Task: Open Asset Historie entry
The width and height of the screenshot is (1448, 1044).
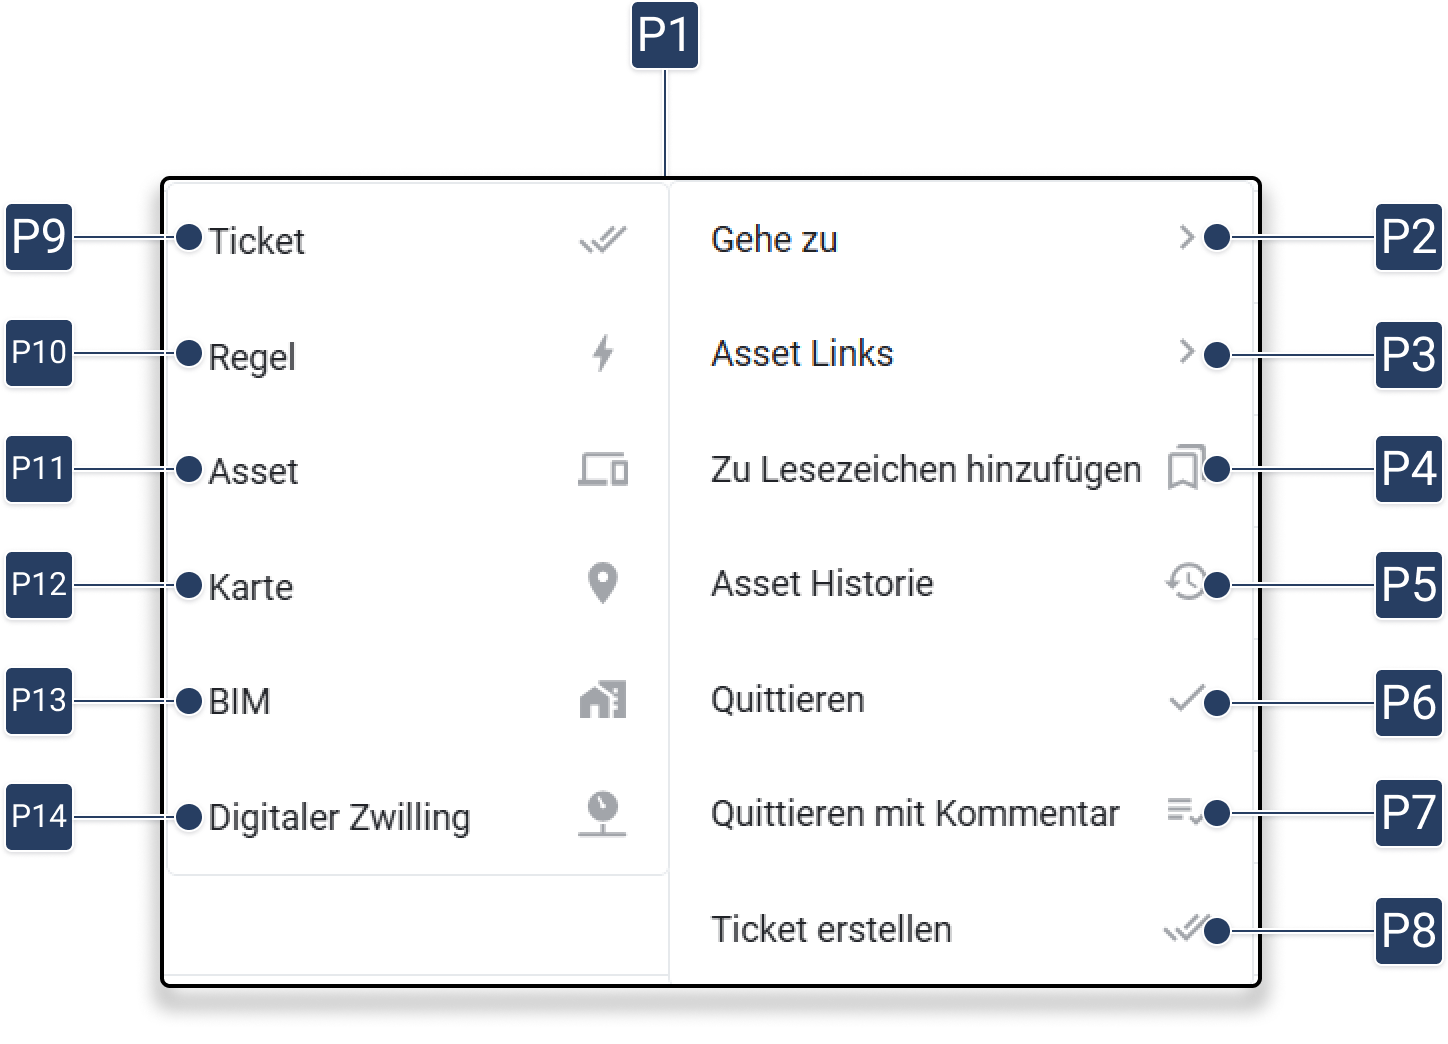Action: (x=822, y=584)
